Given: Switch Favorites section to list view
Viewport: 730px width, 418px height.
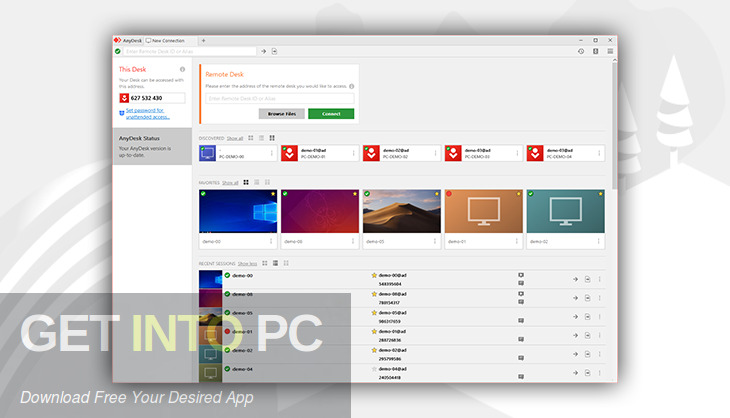Looking at the screenshot, I should 257,182.
